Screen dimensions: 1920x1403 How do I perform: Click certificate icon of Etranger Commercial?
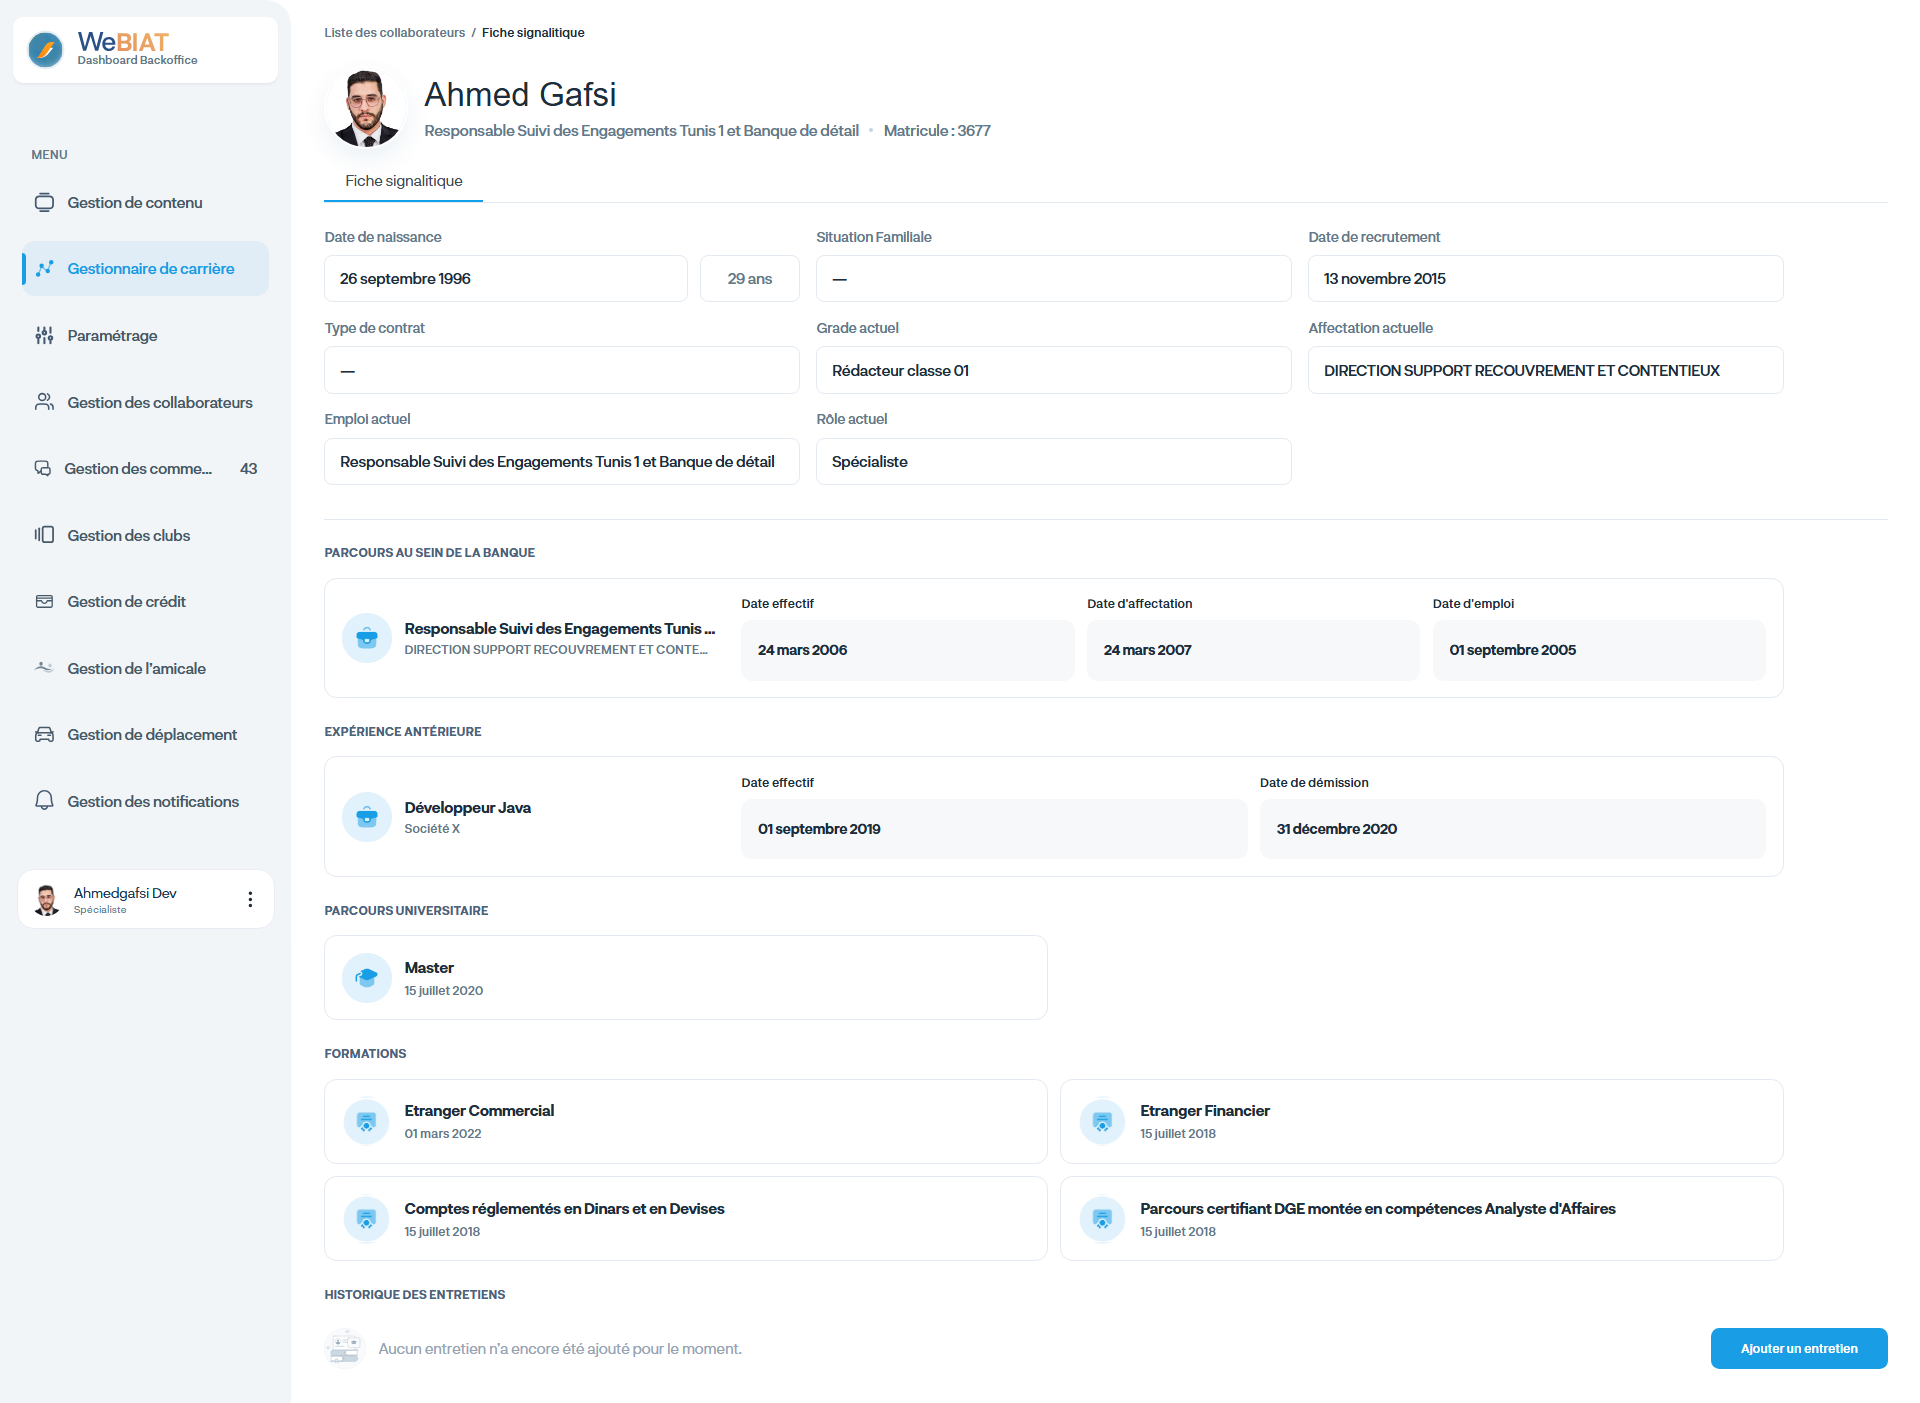[367, 1121]
